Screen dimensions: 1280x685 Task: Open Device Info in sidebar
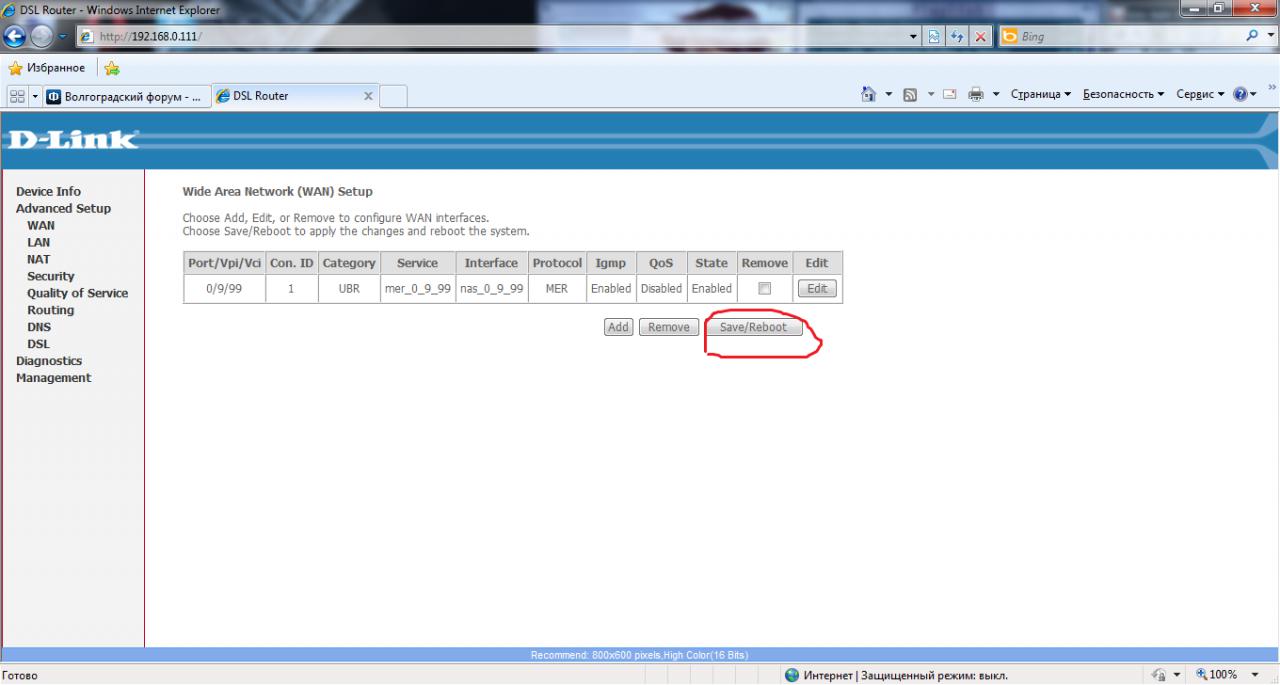tap(48, 191)
